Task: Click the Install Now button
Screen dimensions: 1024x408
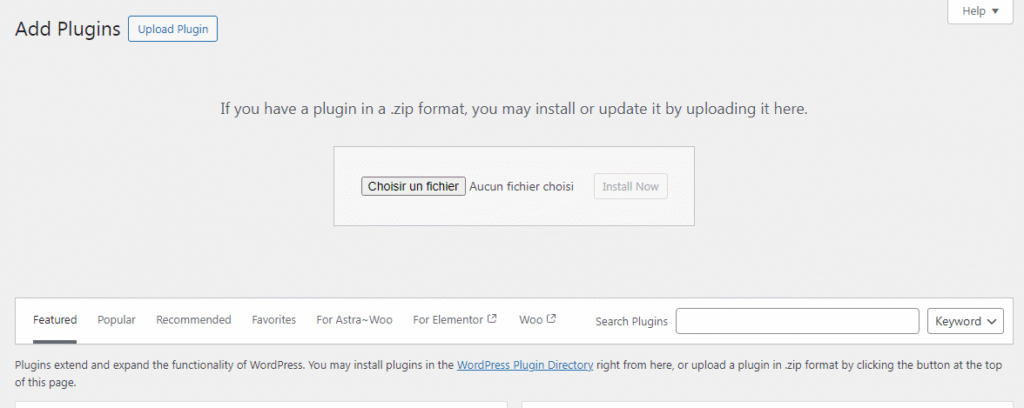Action: coord(630,187)
